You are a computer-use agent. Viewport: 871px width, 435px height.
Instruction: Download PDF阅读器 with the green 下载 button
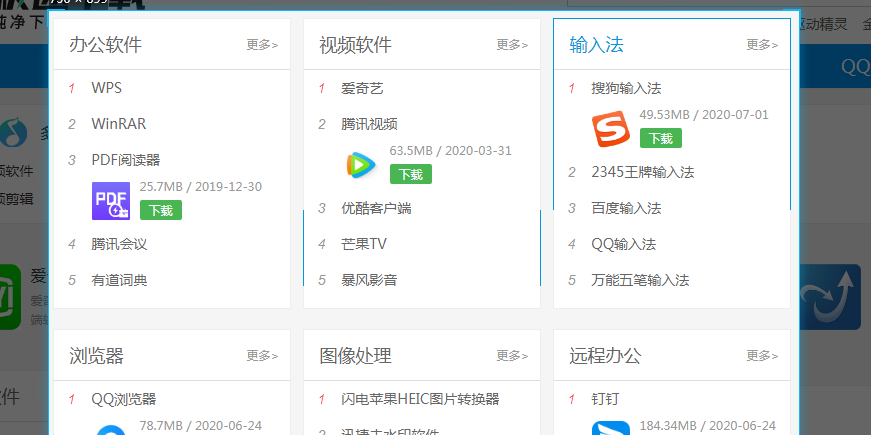(161, 210)
